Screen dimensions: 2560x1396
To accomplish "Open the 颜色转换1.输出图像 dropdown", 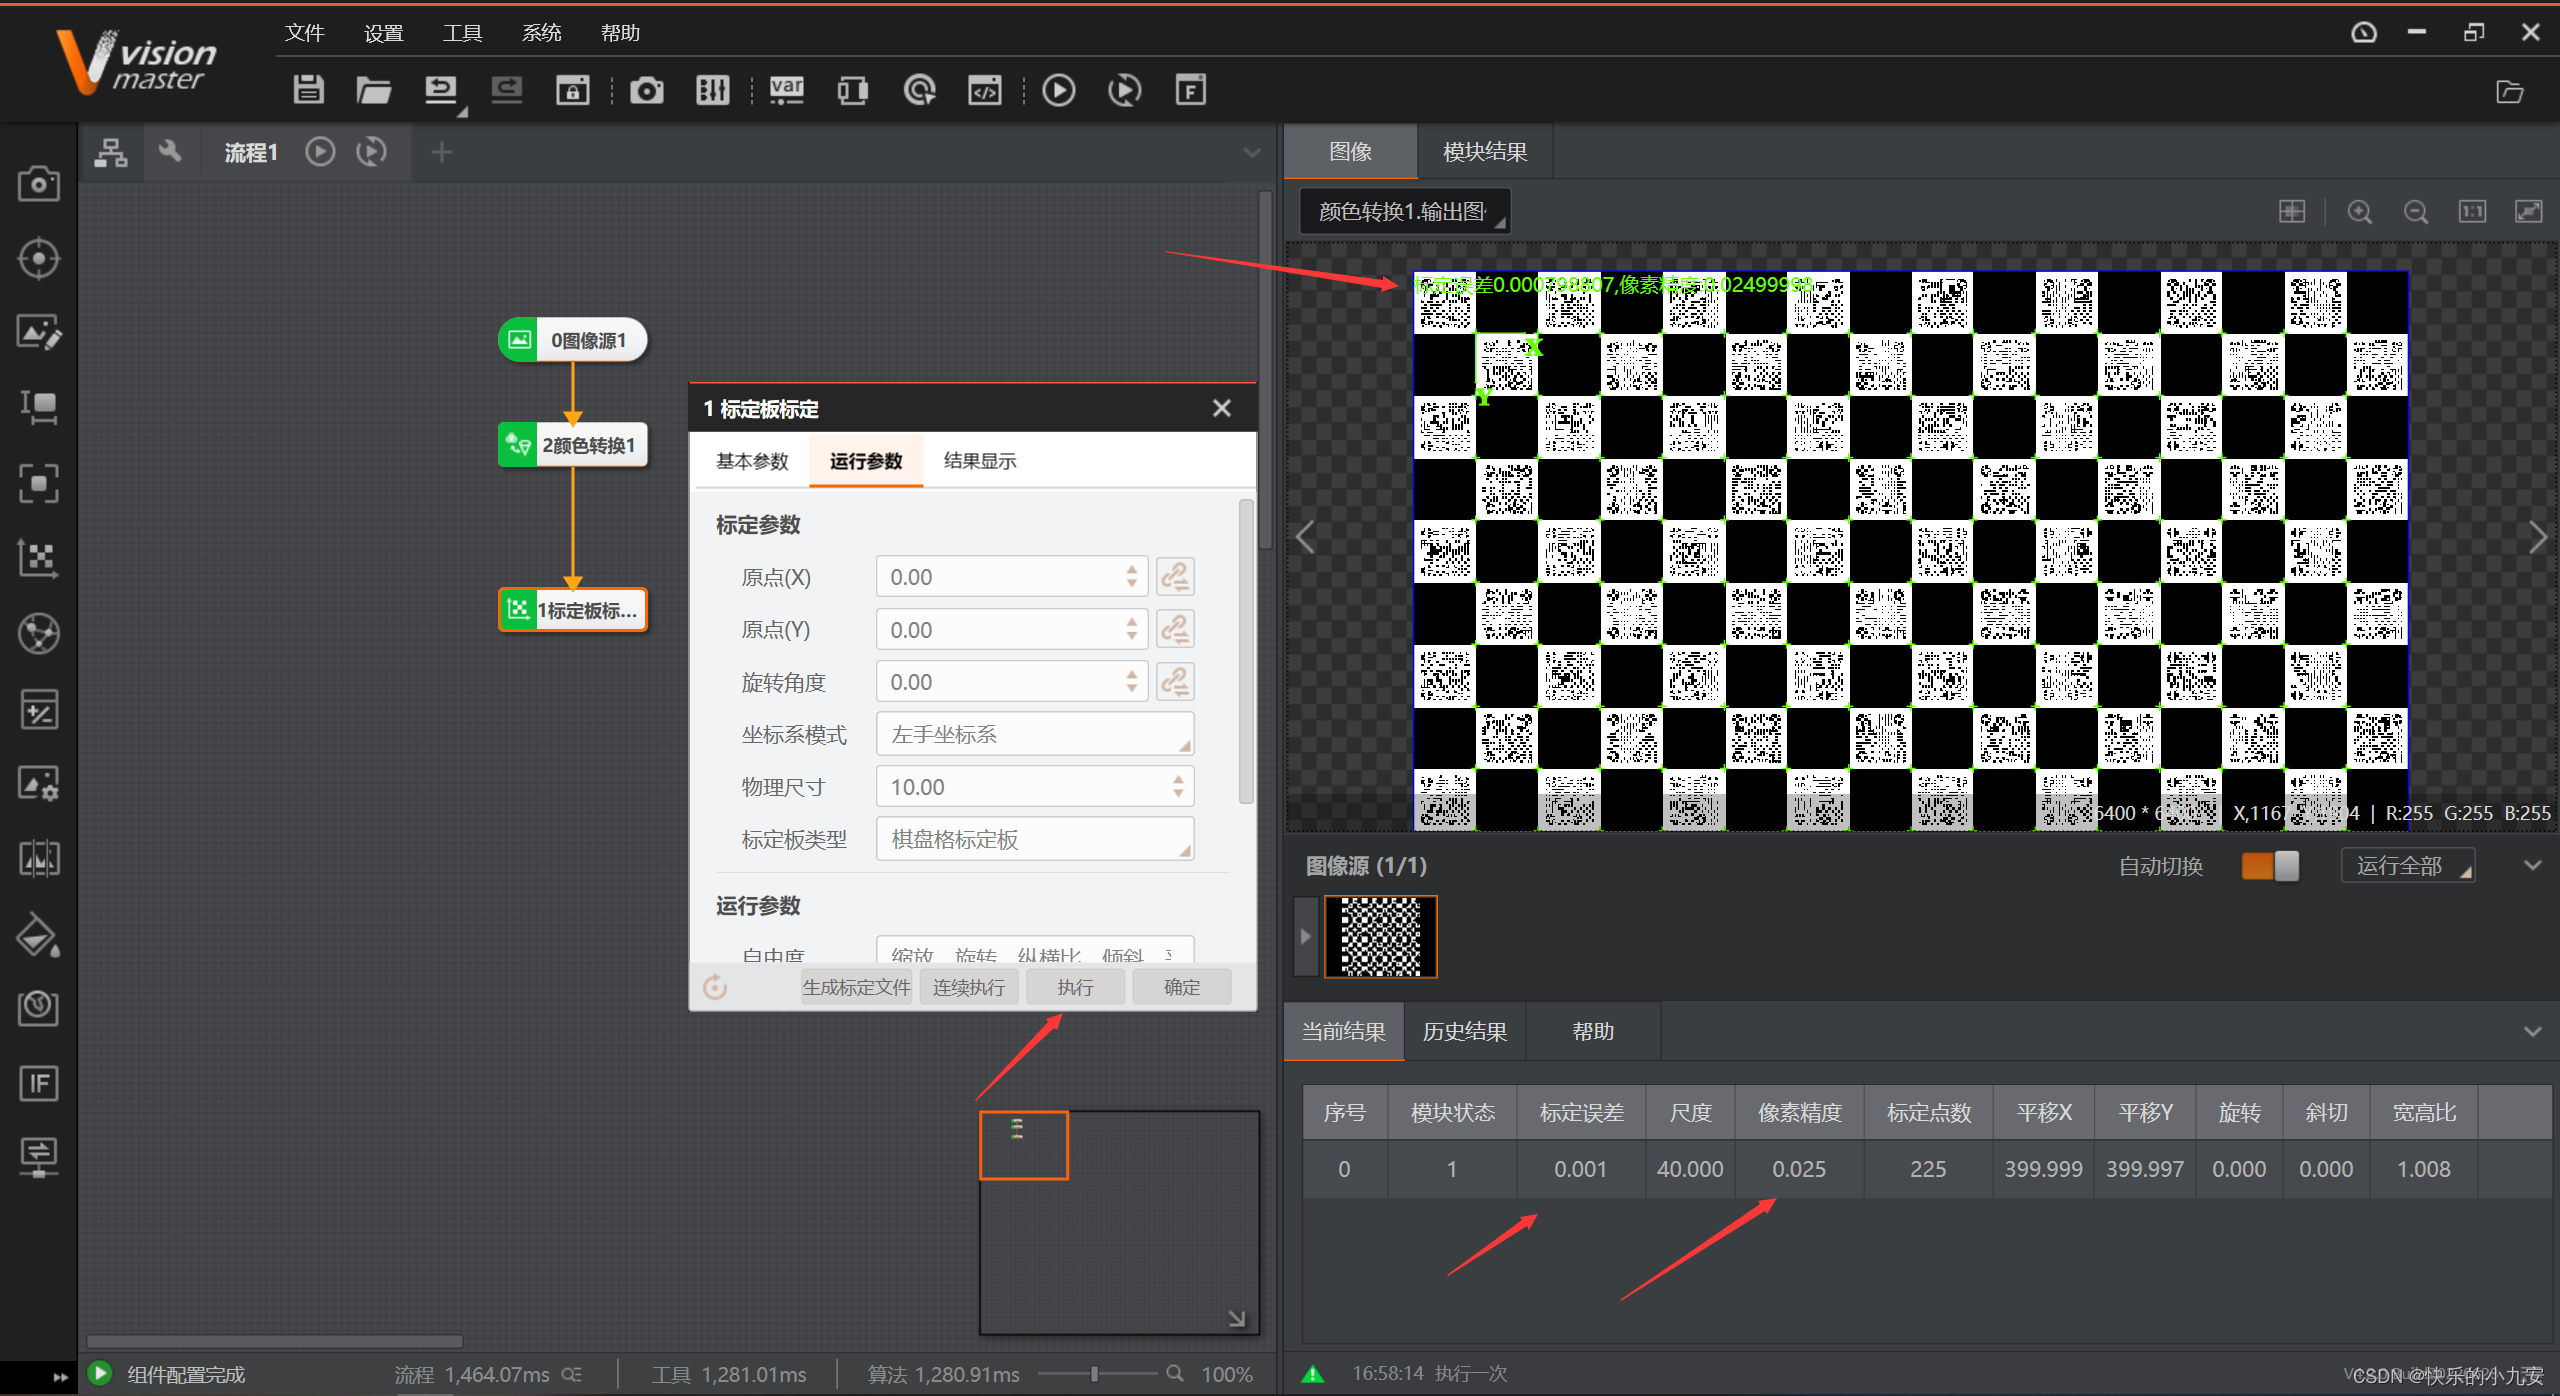I will [1404, 212].
